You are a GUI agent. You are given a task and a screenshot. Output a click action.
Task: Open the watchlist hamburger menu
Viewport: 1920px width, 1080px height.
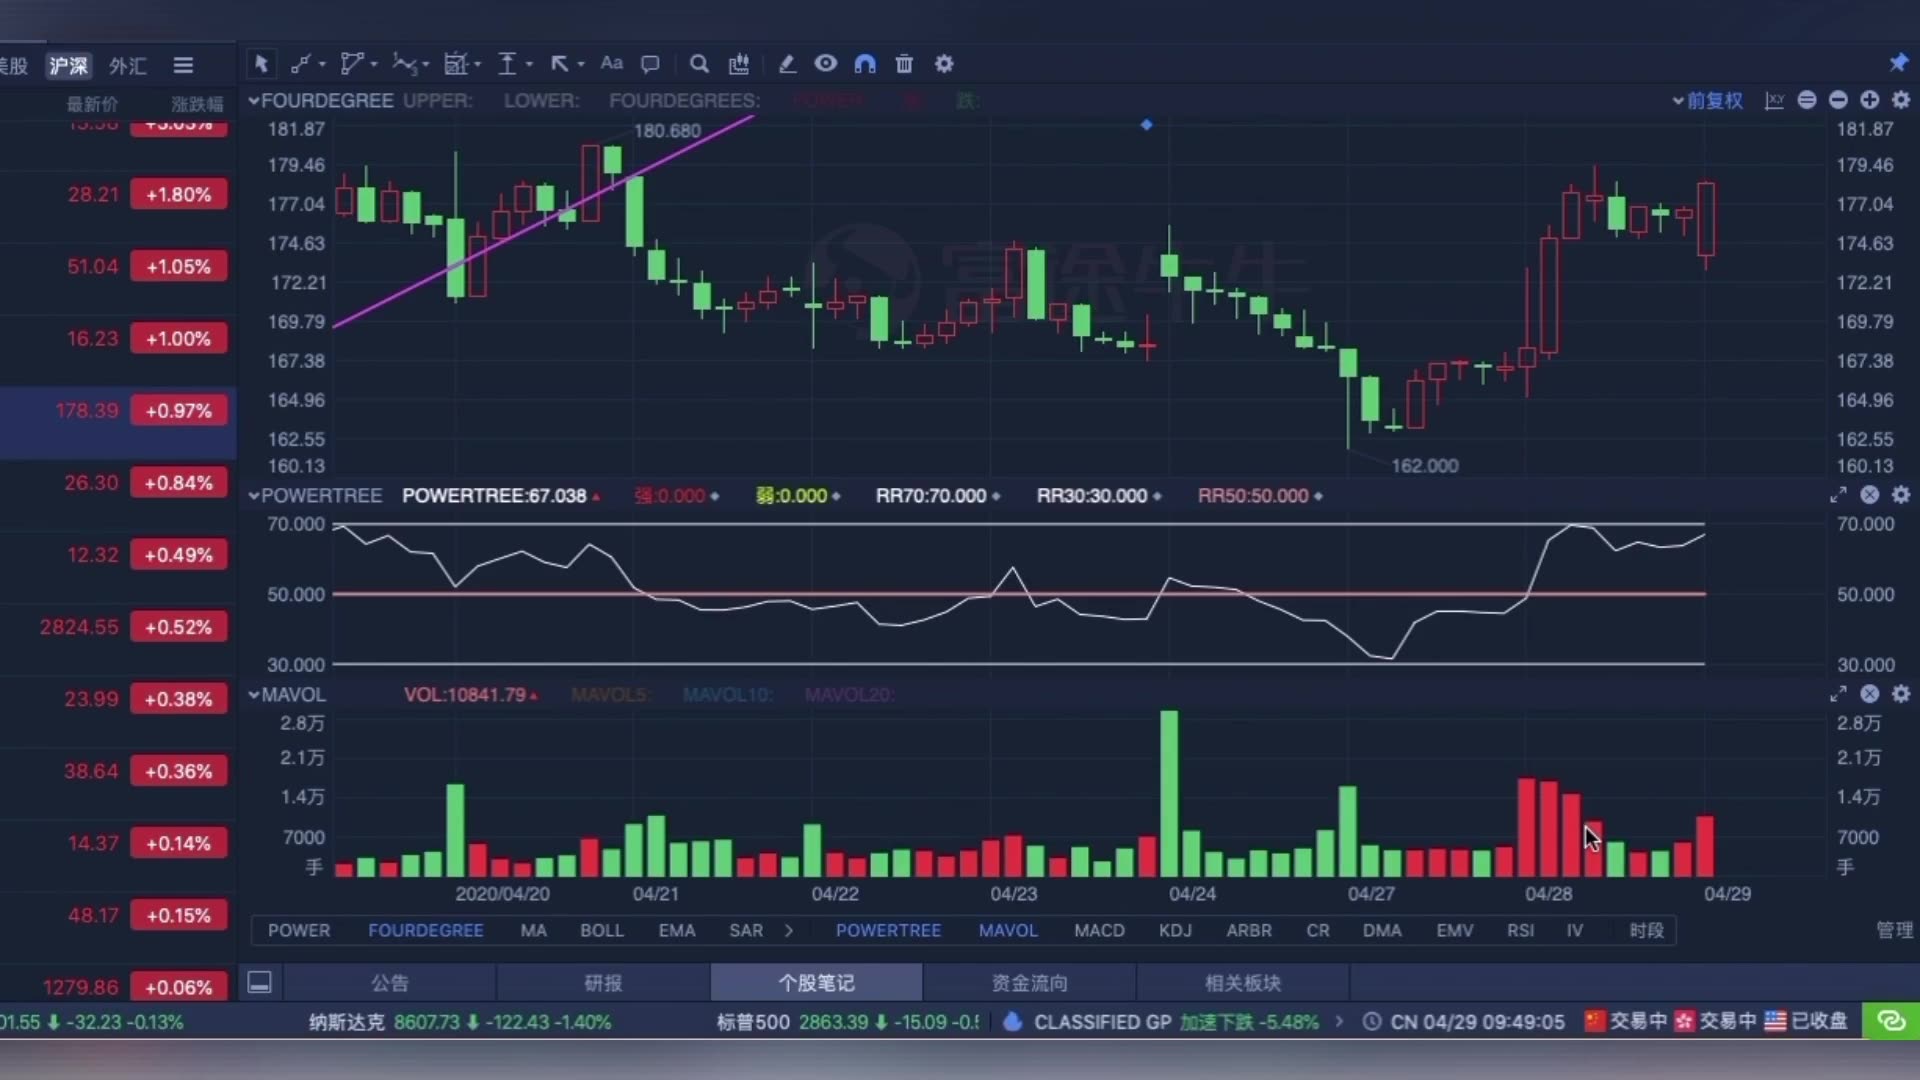(183, 65)
